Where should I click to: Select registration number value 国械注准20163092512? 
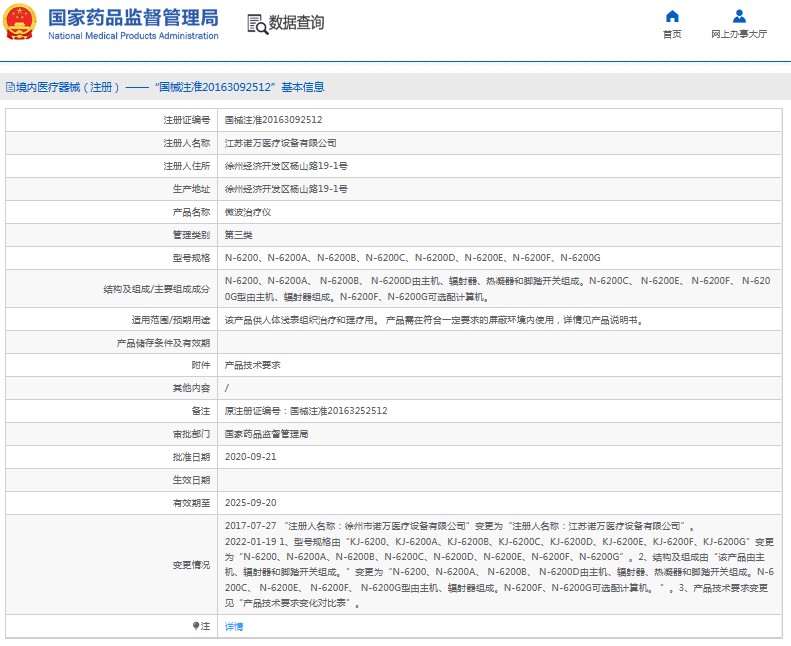[273, 120]
